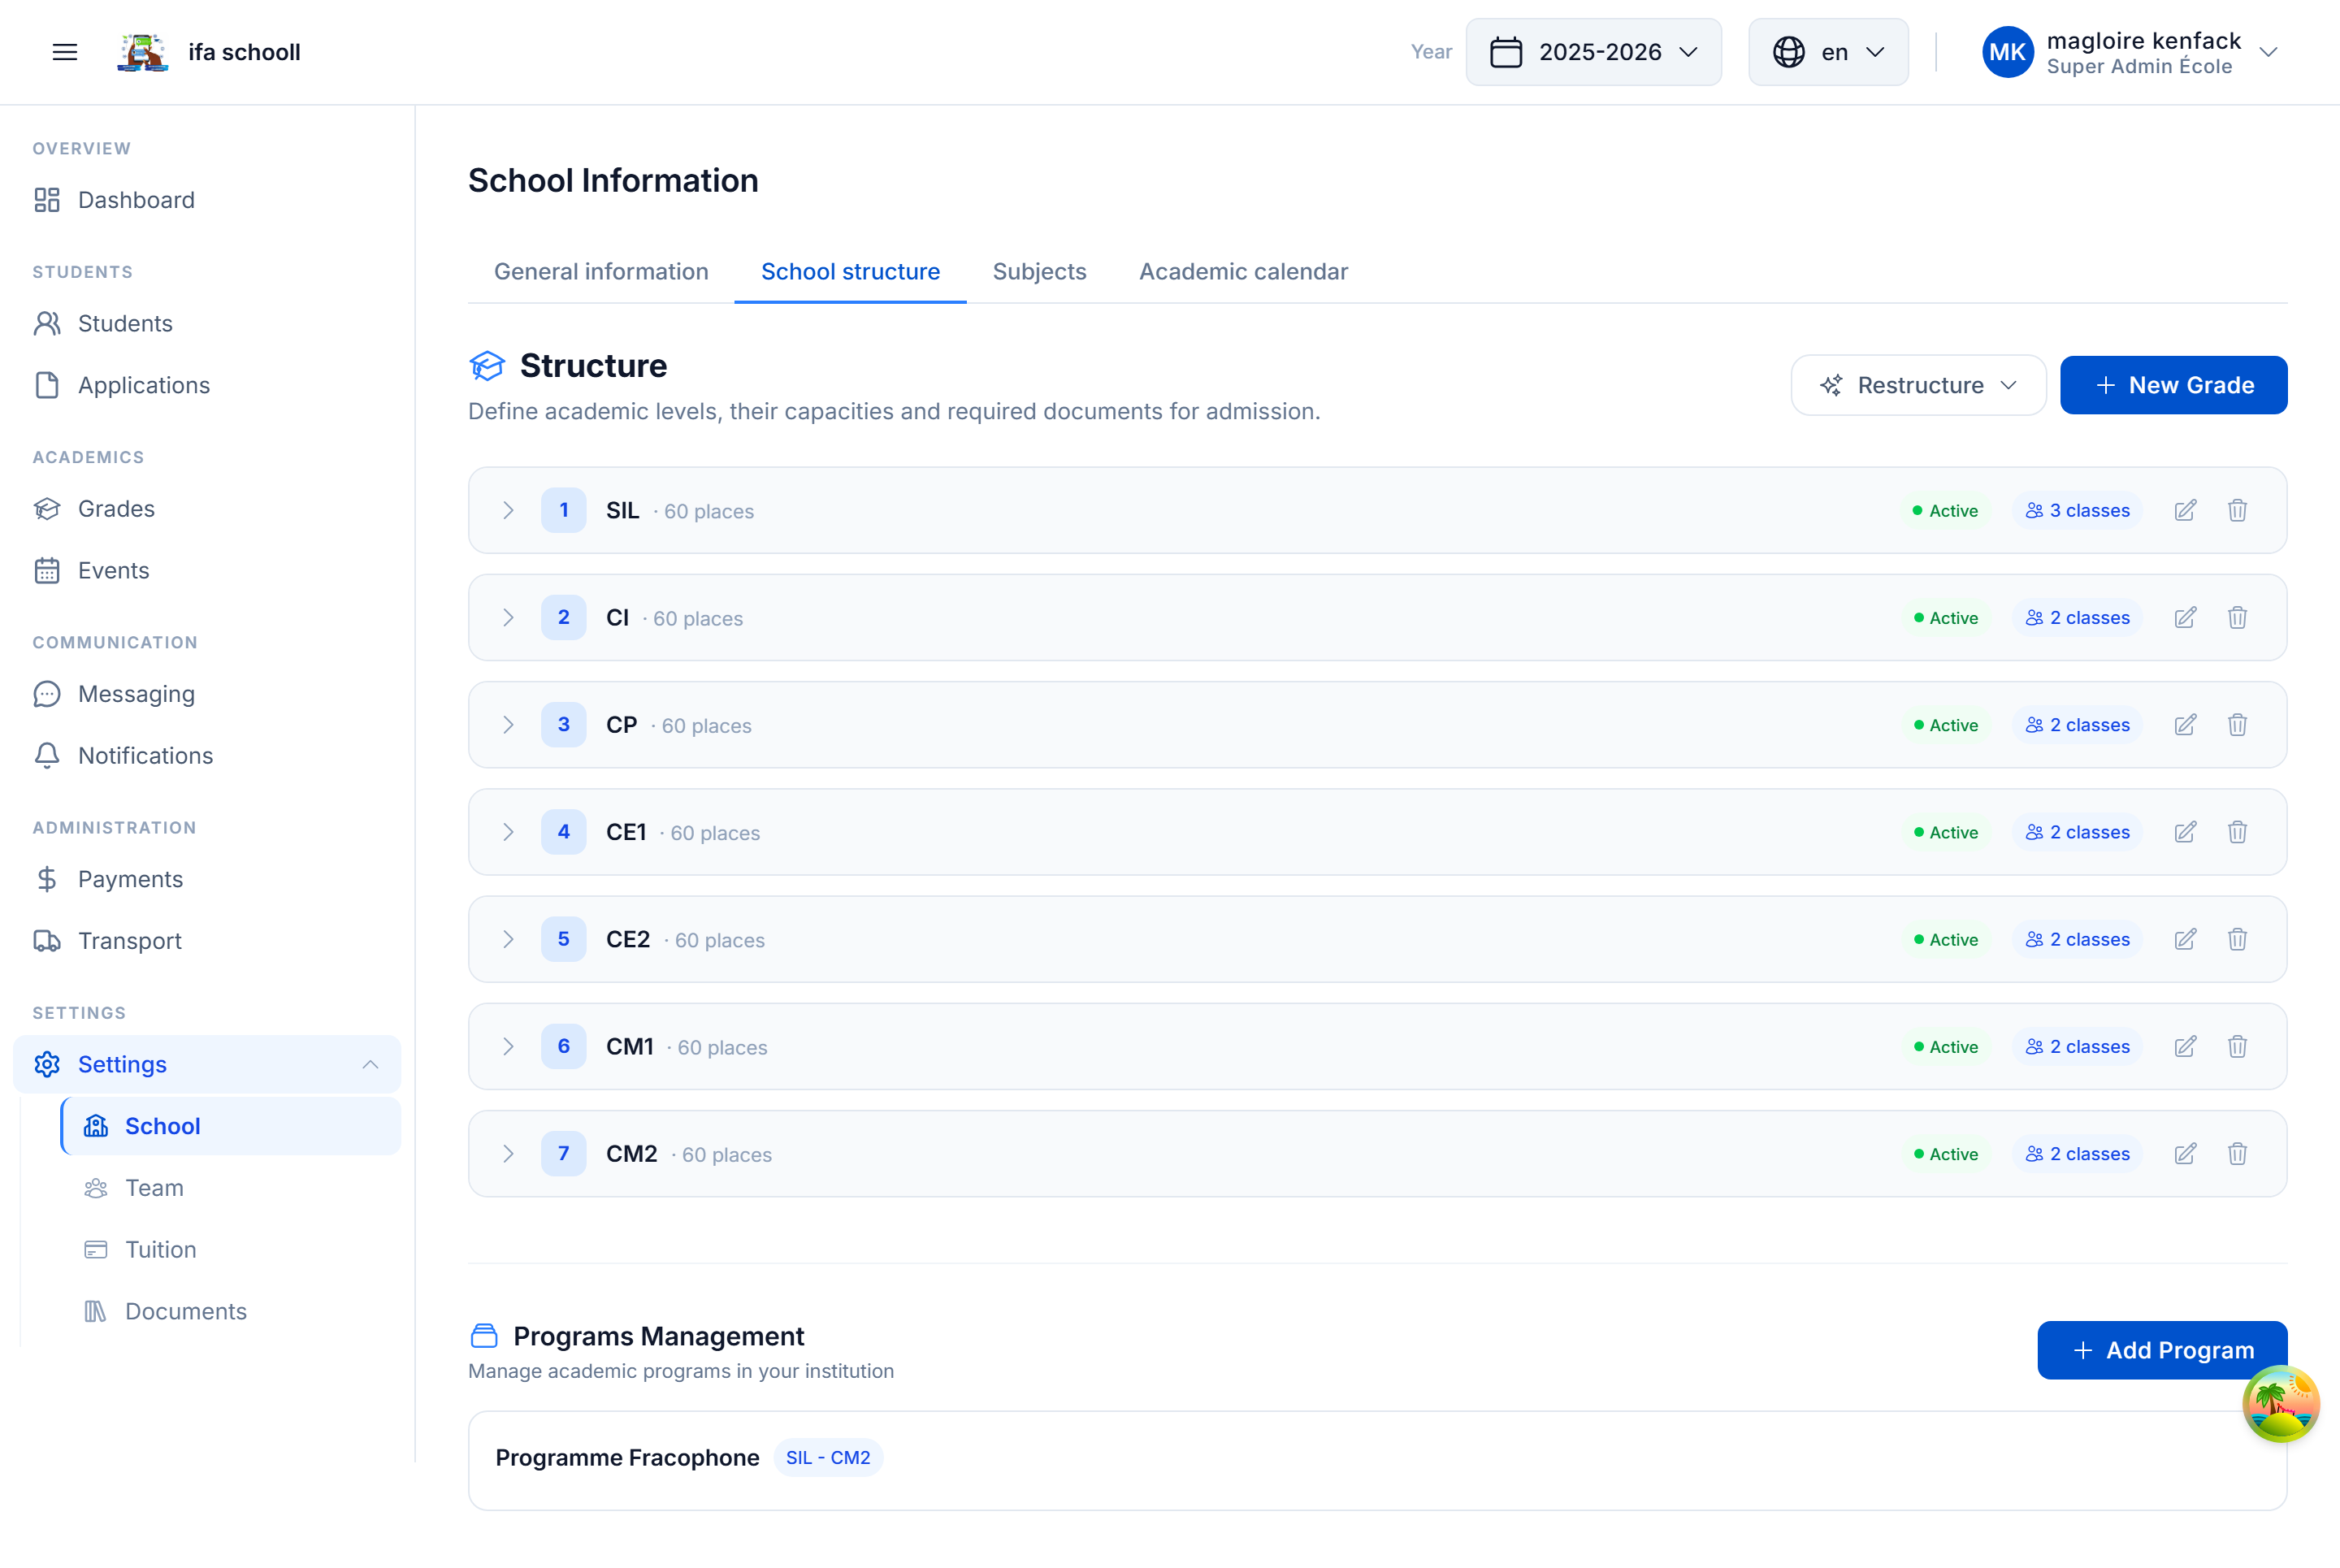Delete the CM2 grade via trash icon
This screenshot has width=2340, height=1568.
[2237, 1153]
